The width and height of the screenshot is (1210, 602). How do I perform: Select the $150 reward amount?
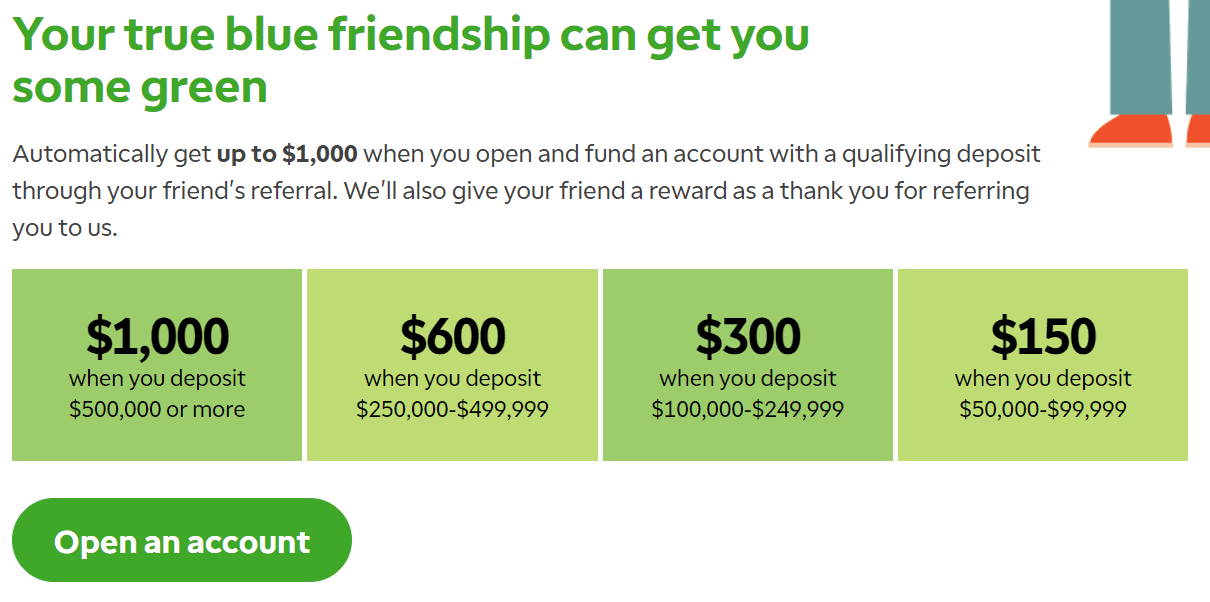1043,336
